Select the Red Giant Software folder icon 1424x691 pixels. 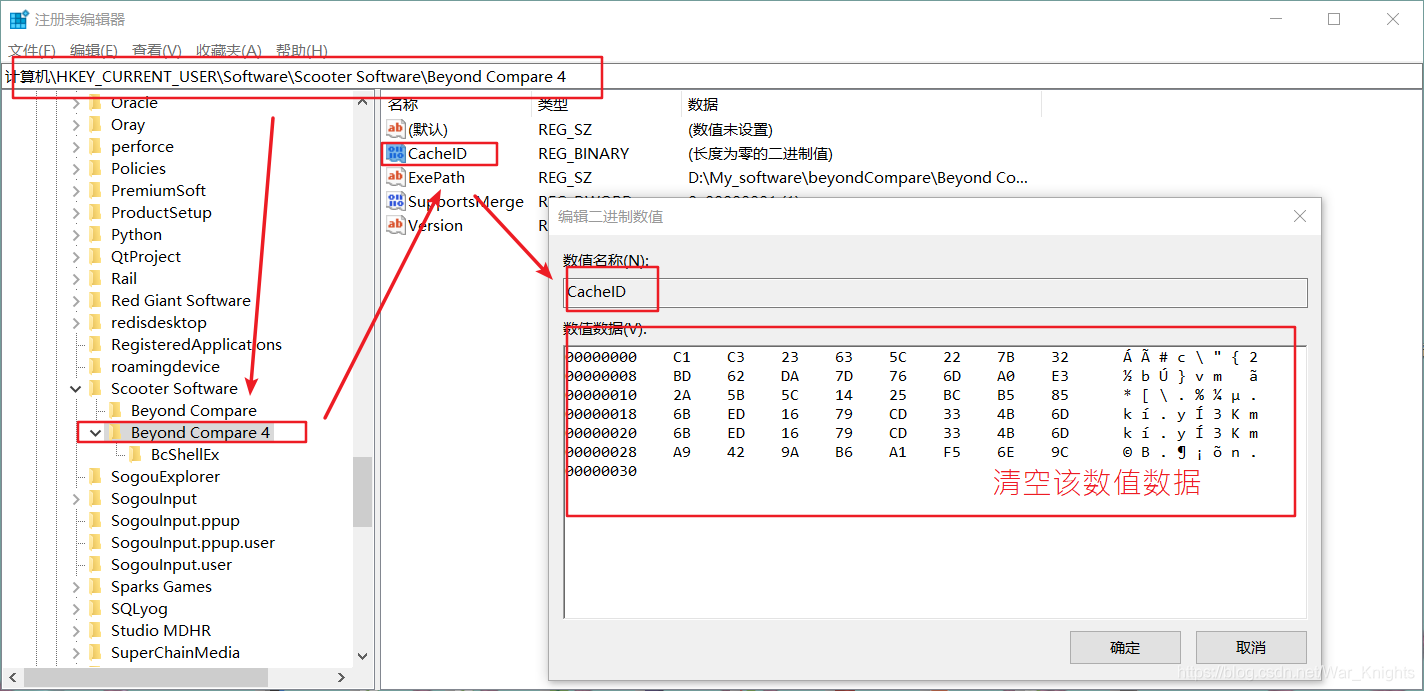coord(96,301)
